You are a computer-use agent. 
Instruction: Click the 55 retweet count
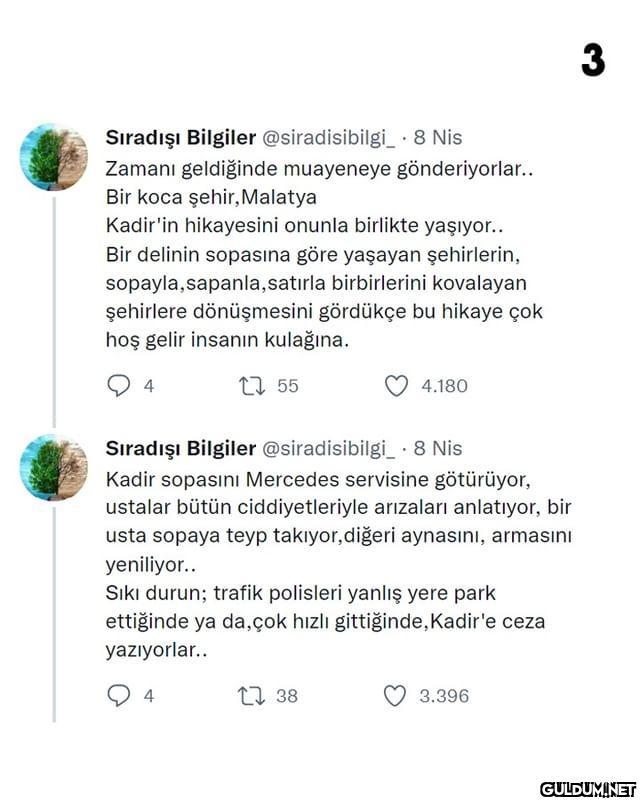[288, 385]
